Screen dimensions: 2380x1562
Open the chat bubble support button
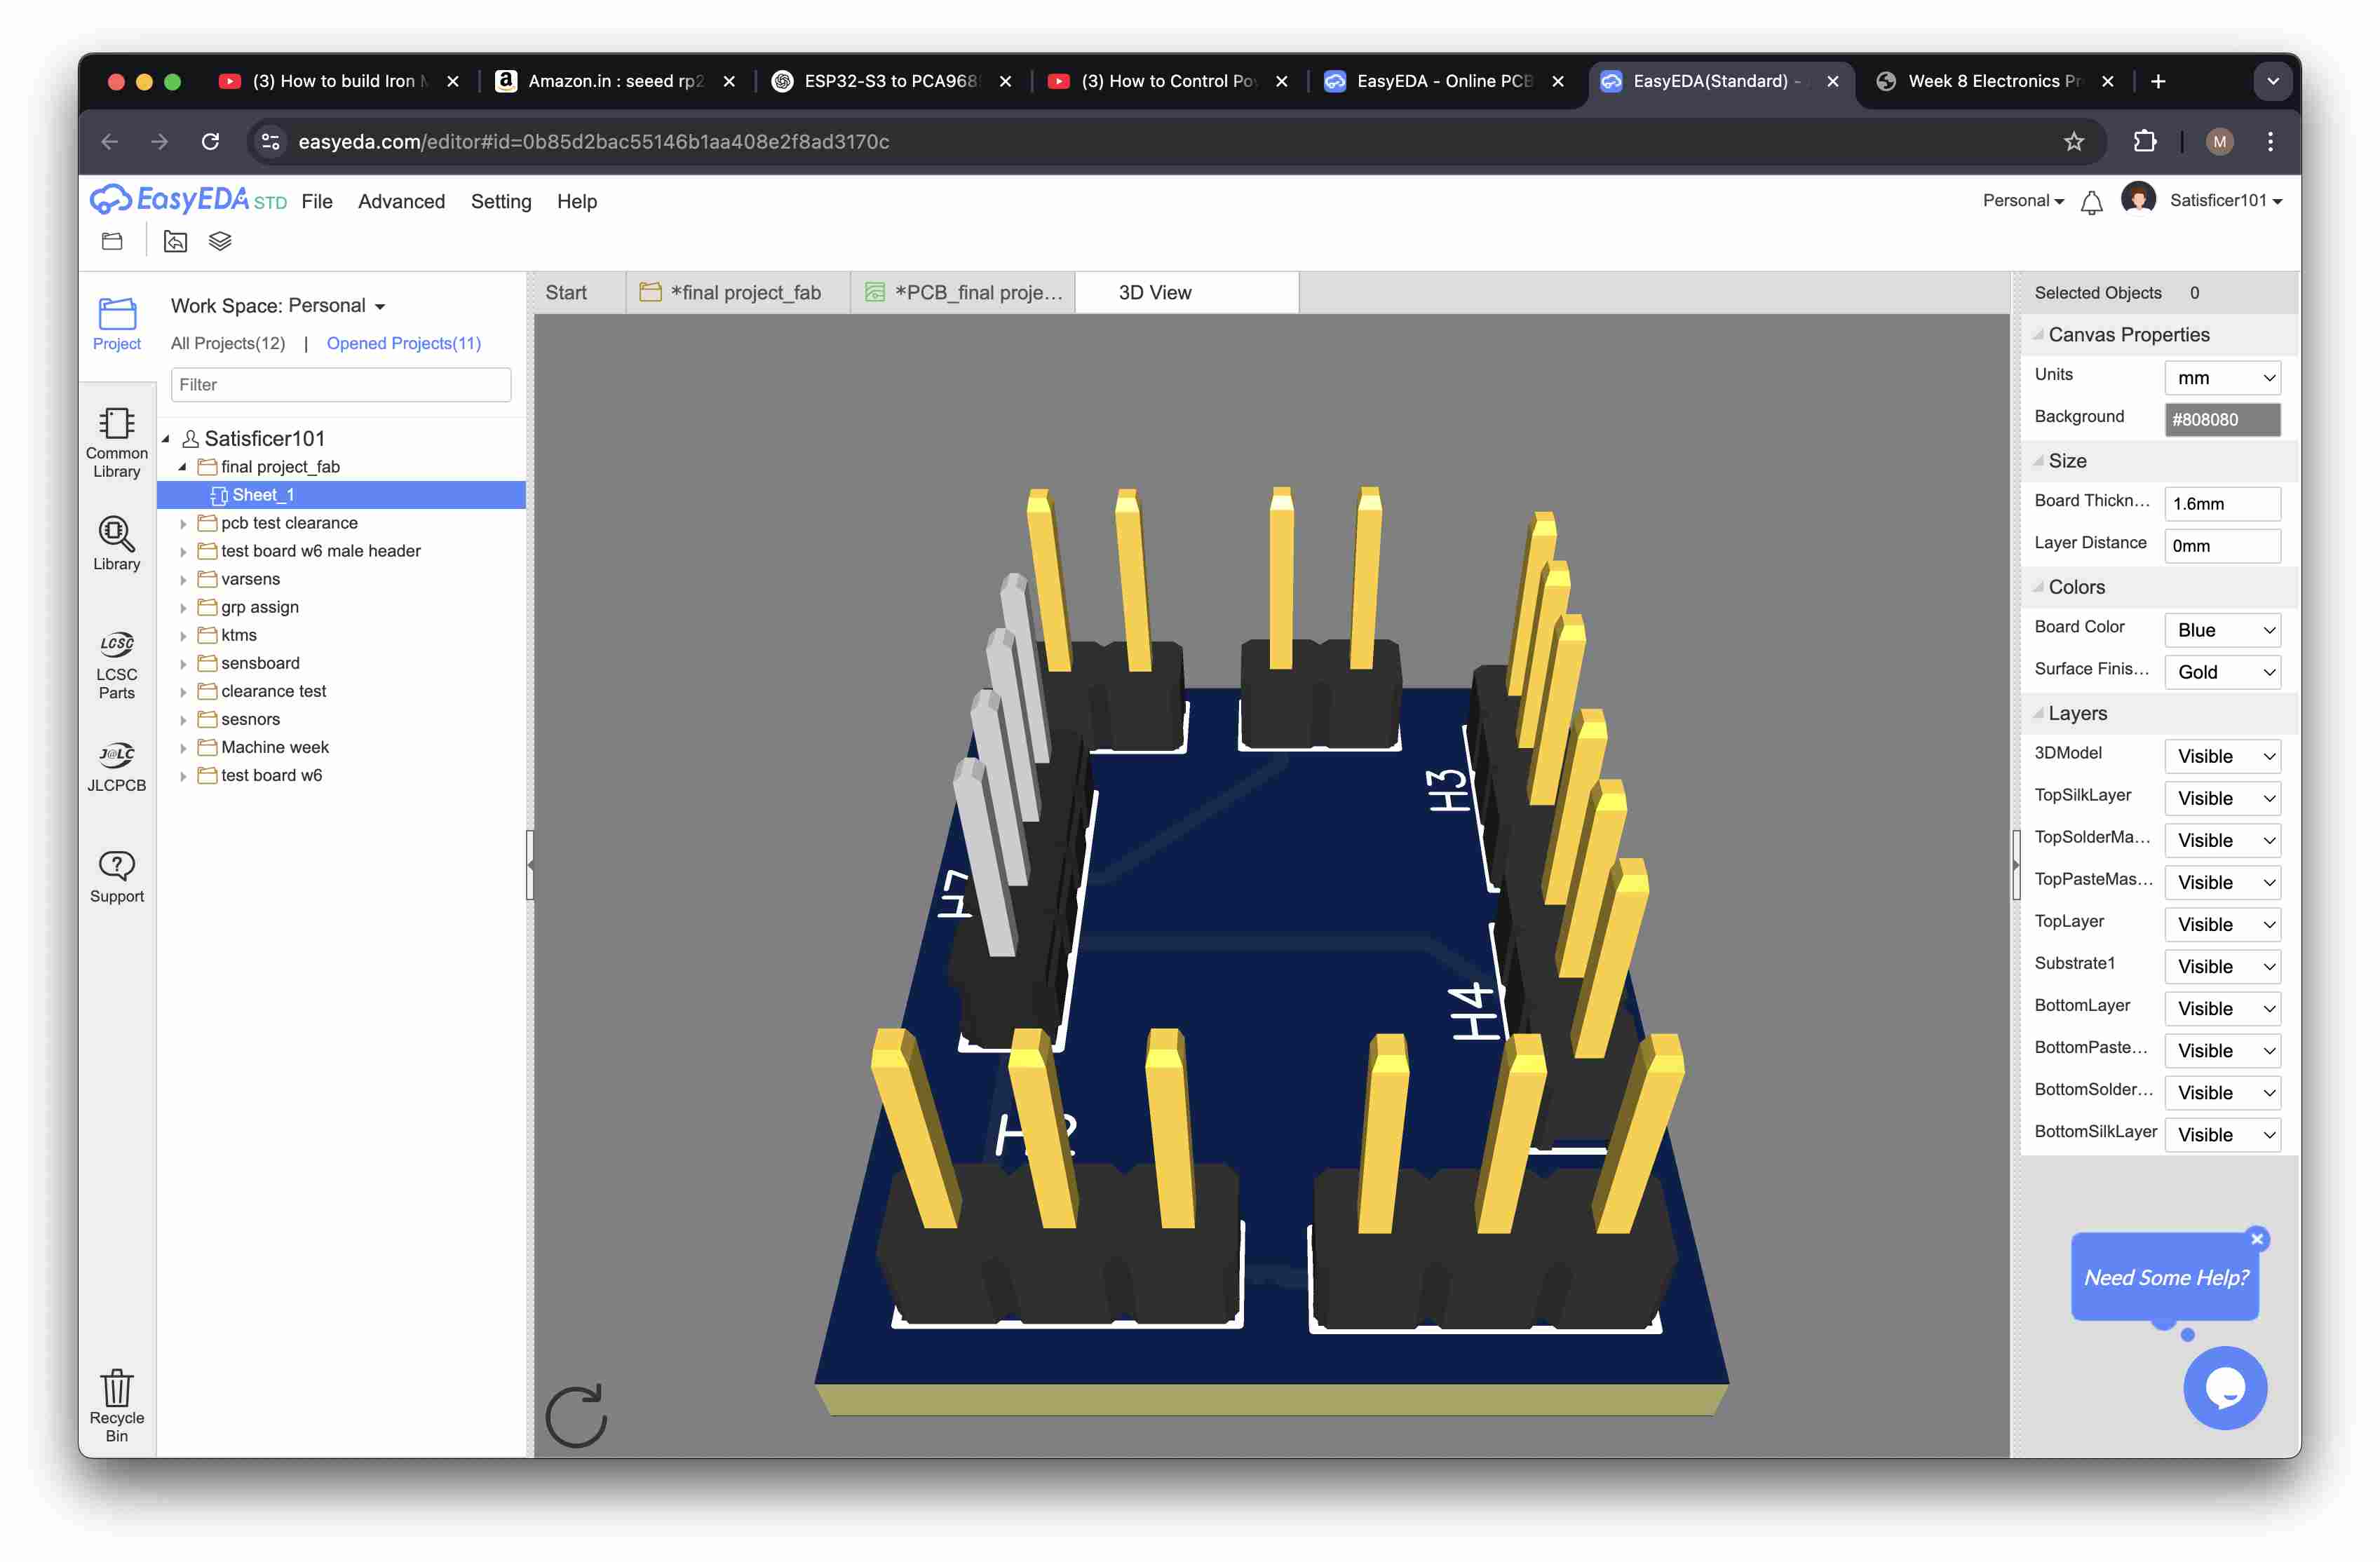tap(2225, 1388)
